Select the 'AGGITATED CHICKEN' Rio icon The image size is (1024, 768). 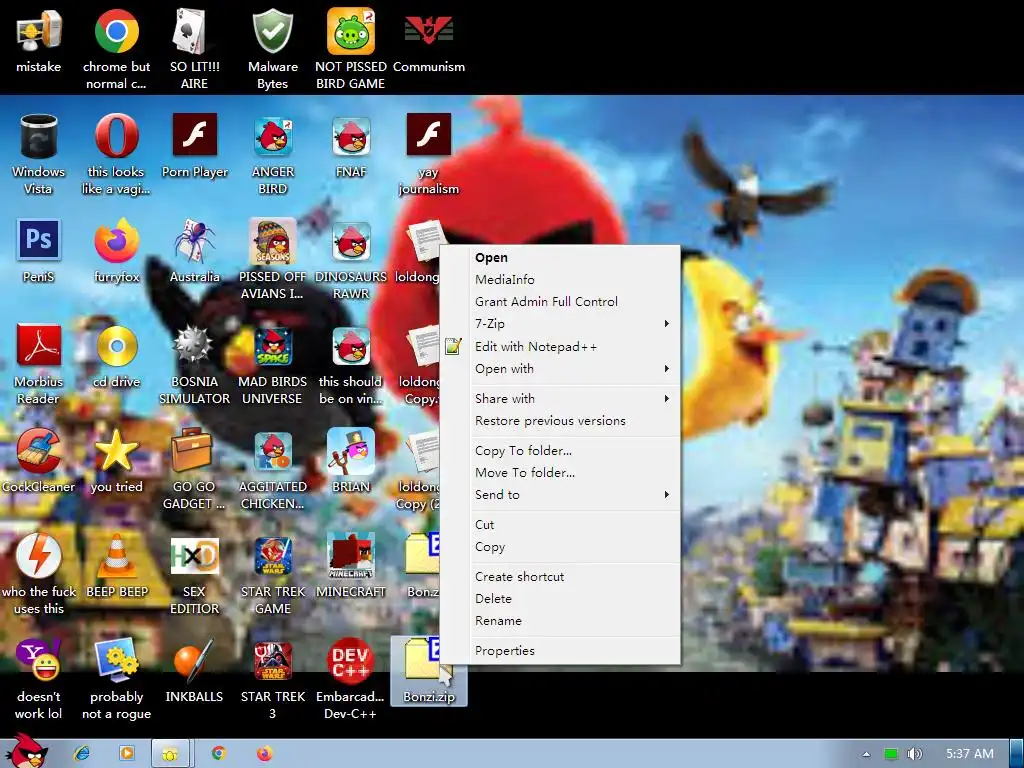(x=273, y=451)
